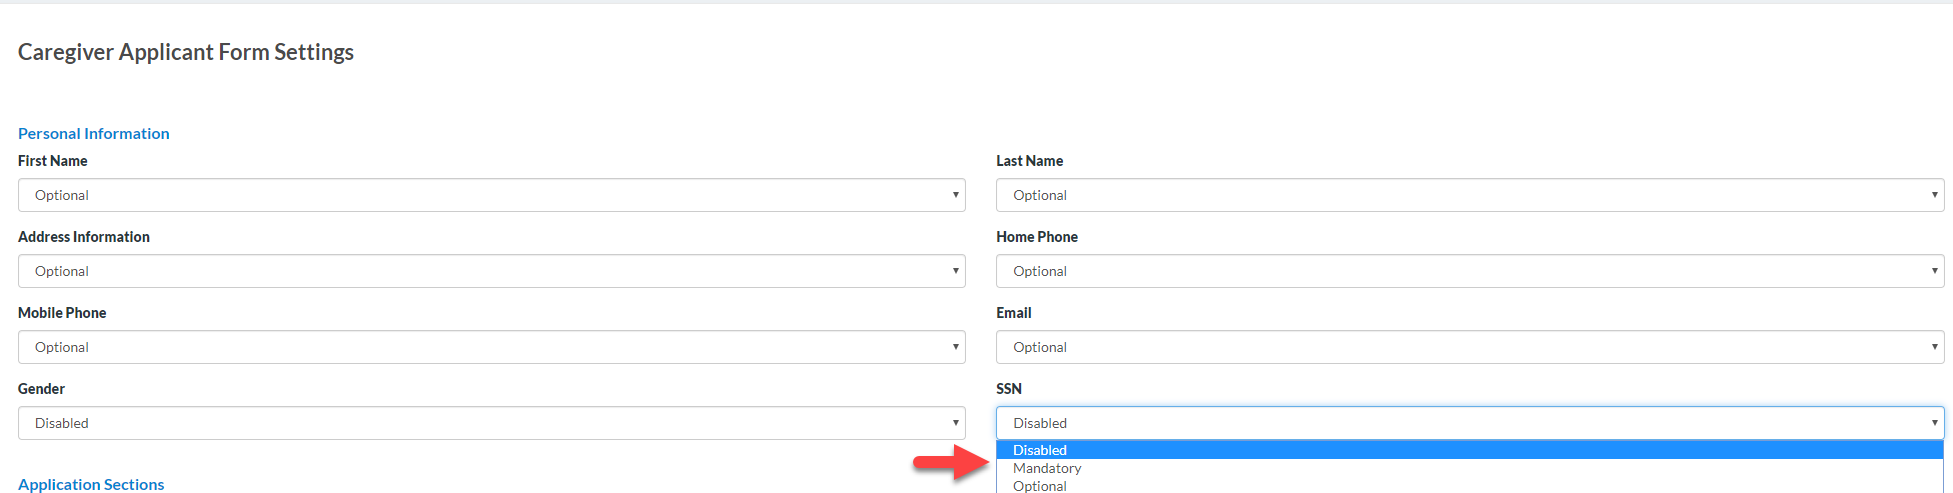Select highlighted Disabled option in SSN list

point(1040,450)
